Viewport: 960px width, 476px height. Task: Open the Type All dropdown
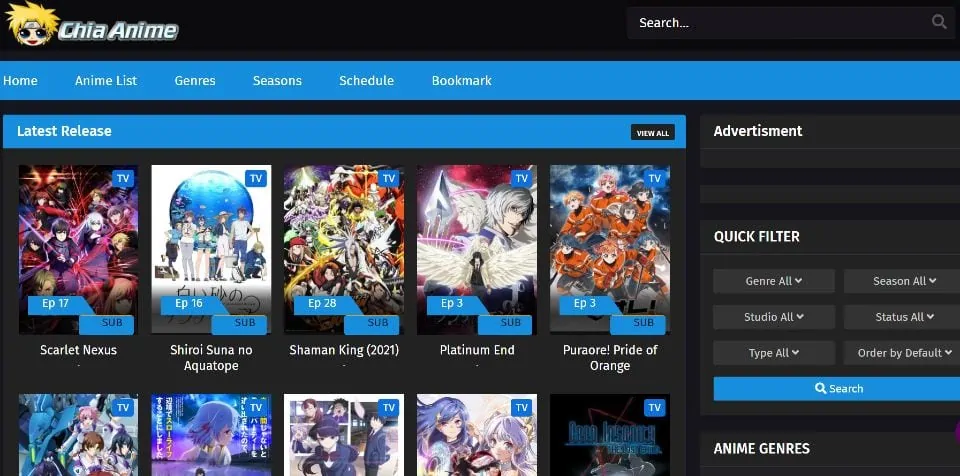tap(774, 353)
